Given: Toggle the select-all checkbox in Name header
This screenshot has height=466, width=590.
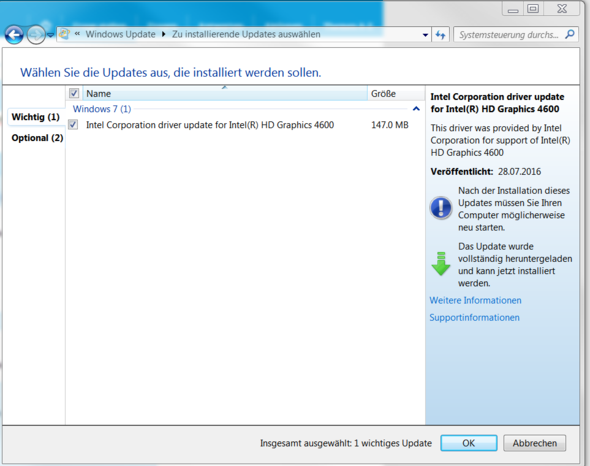Looking at the screenshot, I should click(74, 93).
